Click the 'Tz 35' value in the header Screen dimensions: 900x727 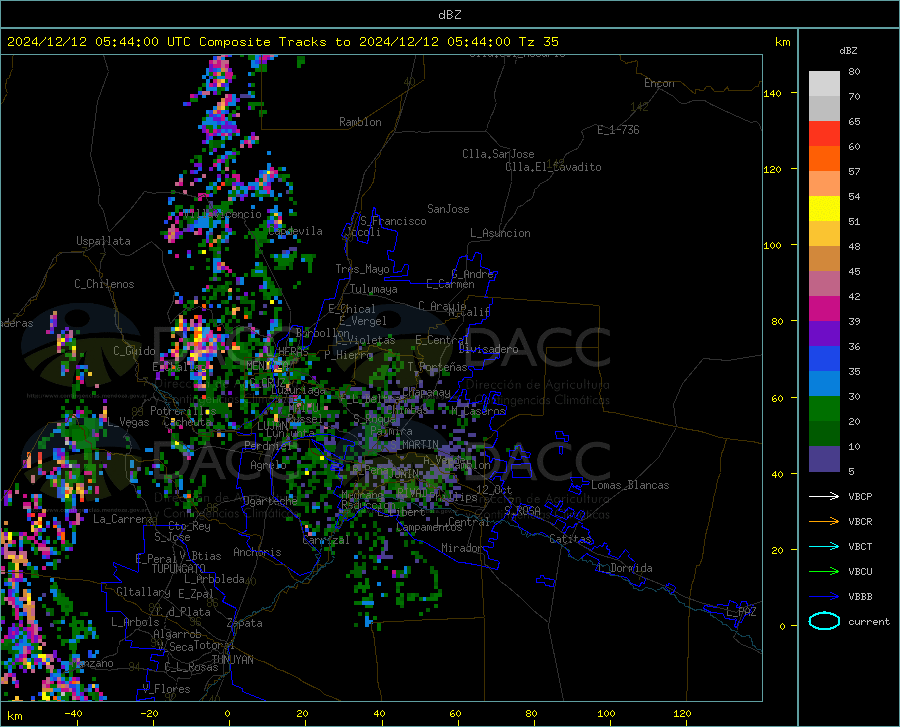(538, 42)
